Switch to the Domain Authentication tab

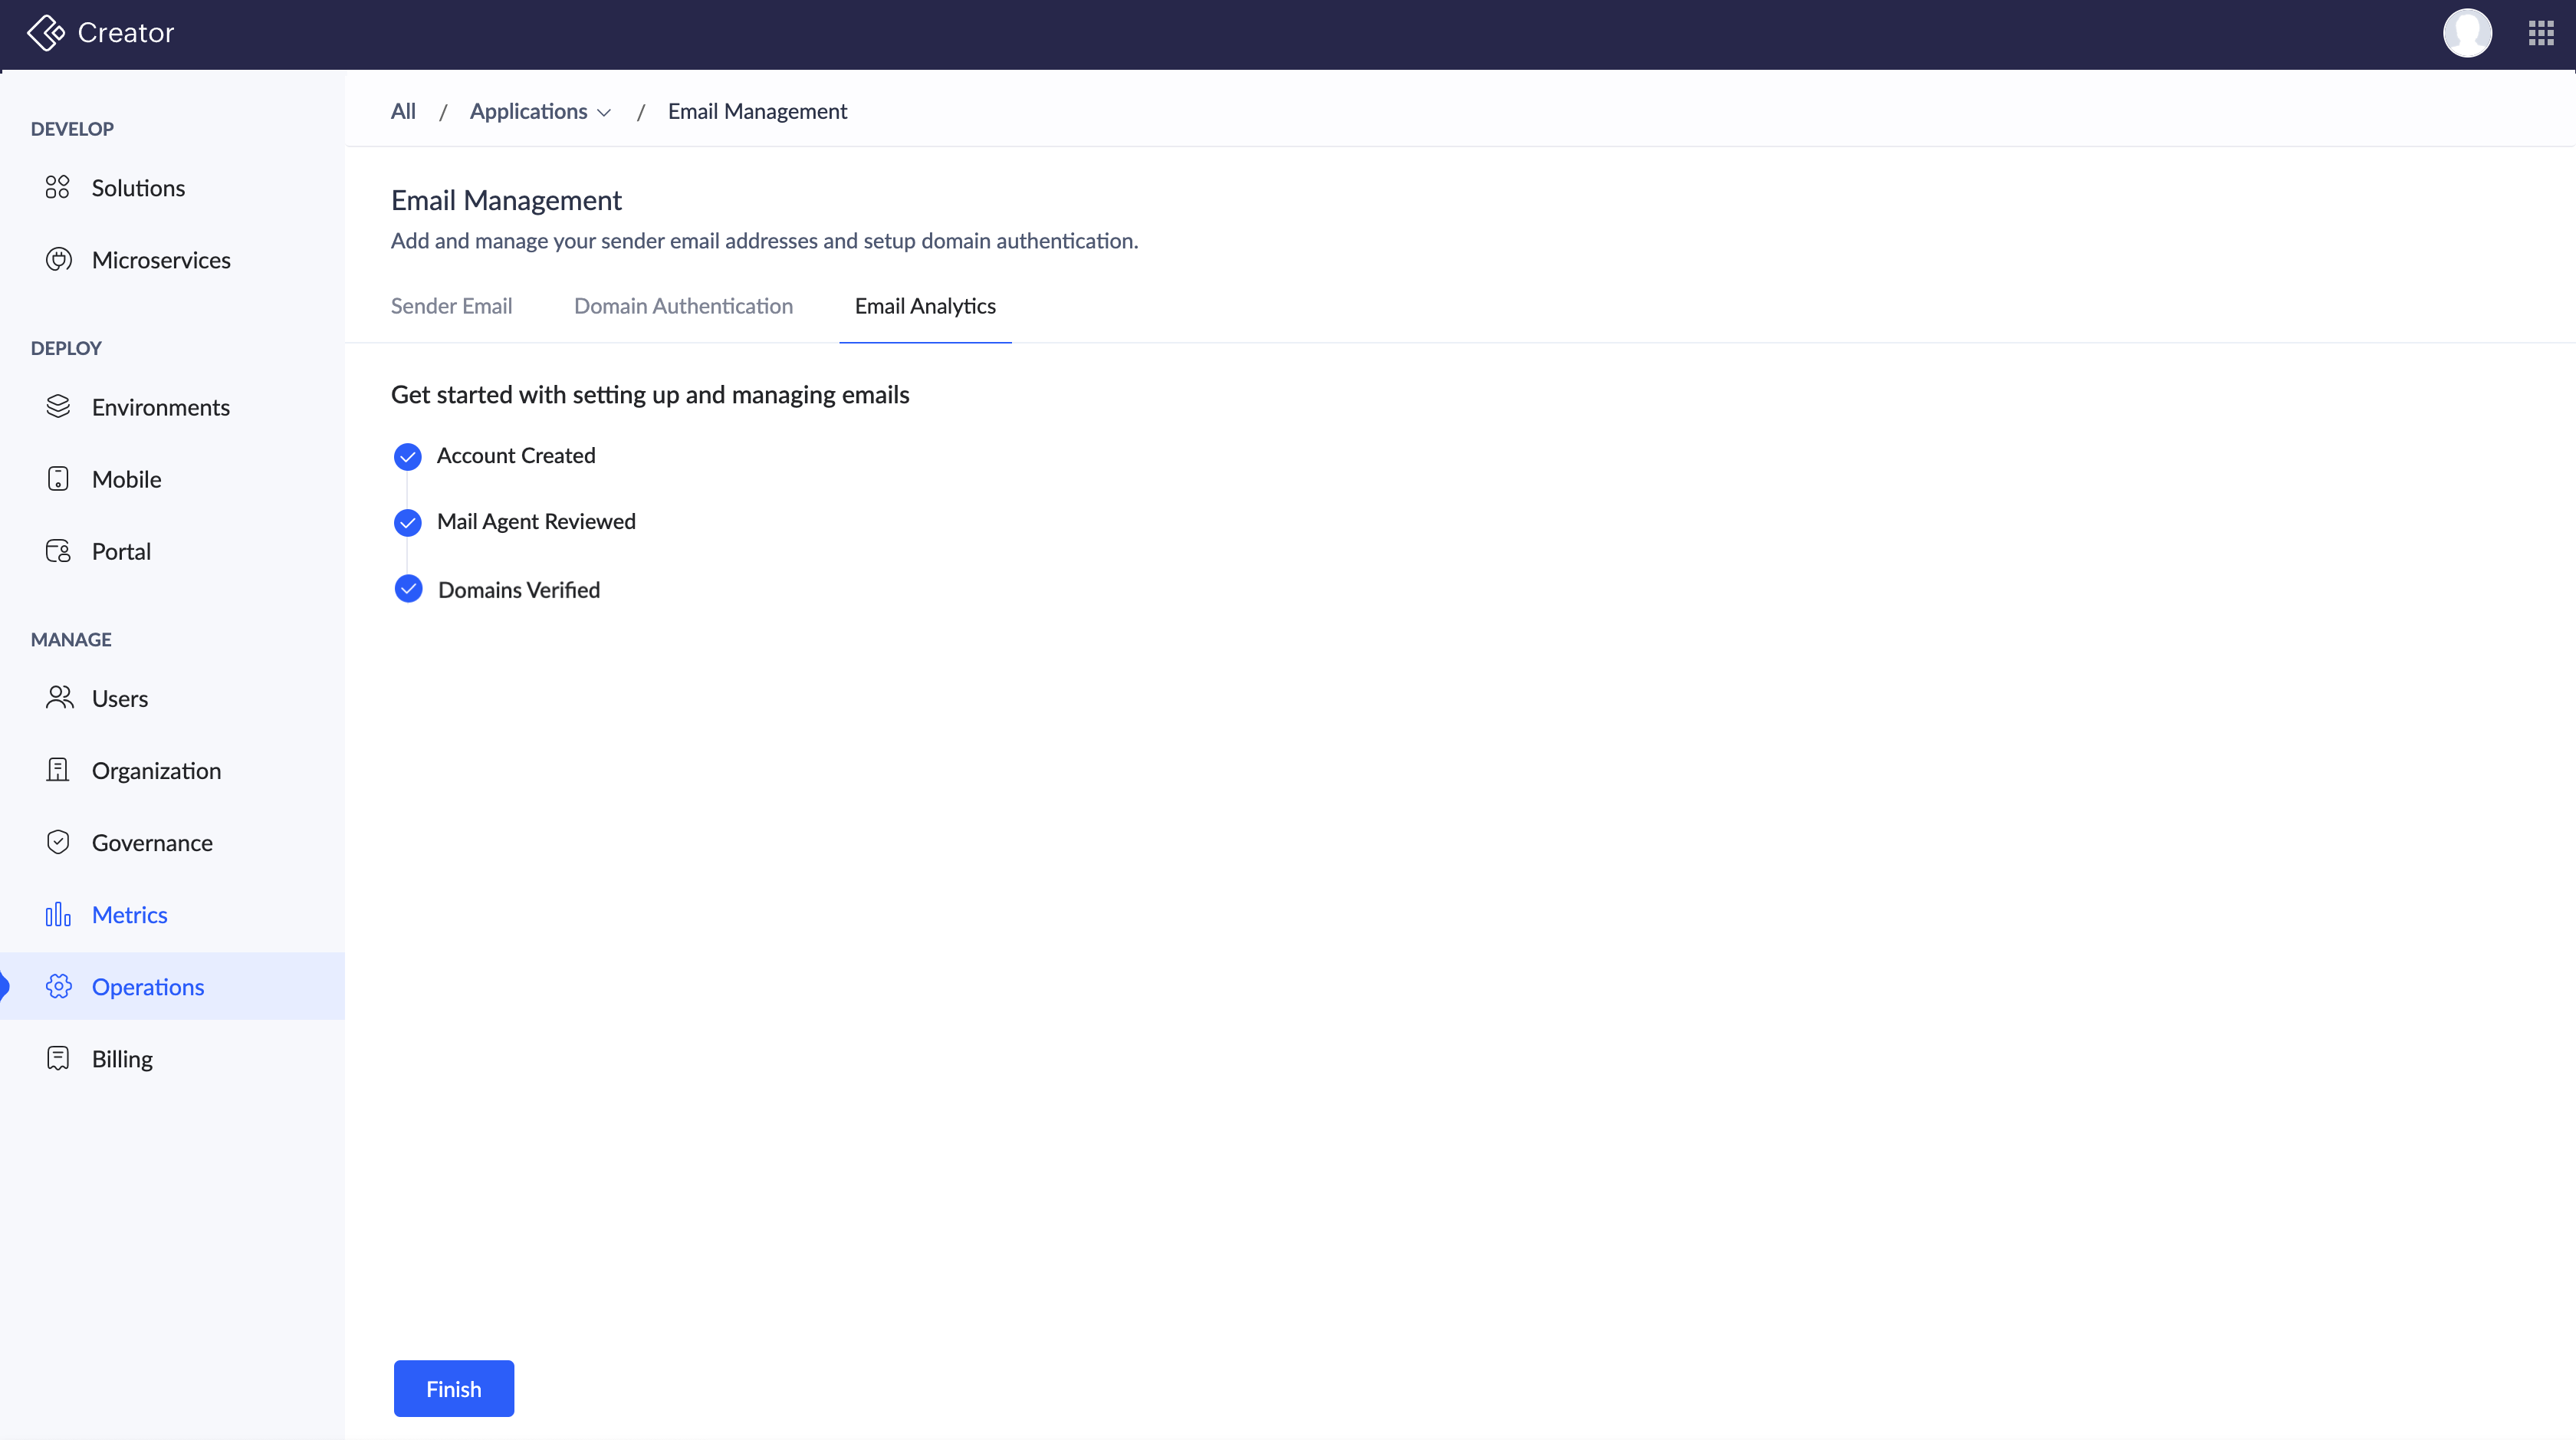683,306
